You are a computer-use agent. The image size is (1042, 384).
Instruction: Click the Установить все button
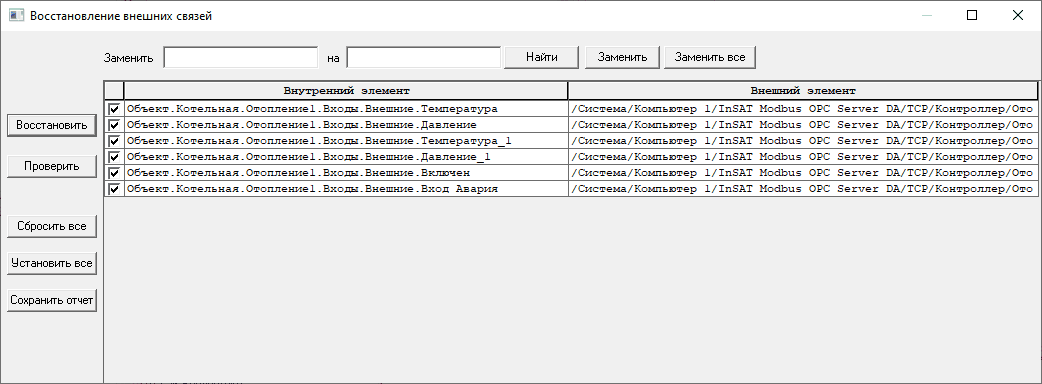tap(52, 263)
